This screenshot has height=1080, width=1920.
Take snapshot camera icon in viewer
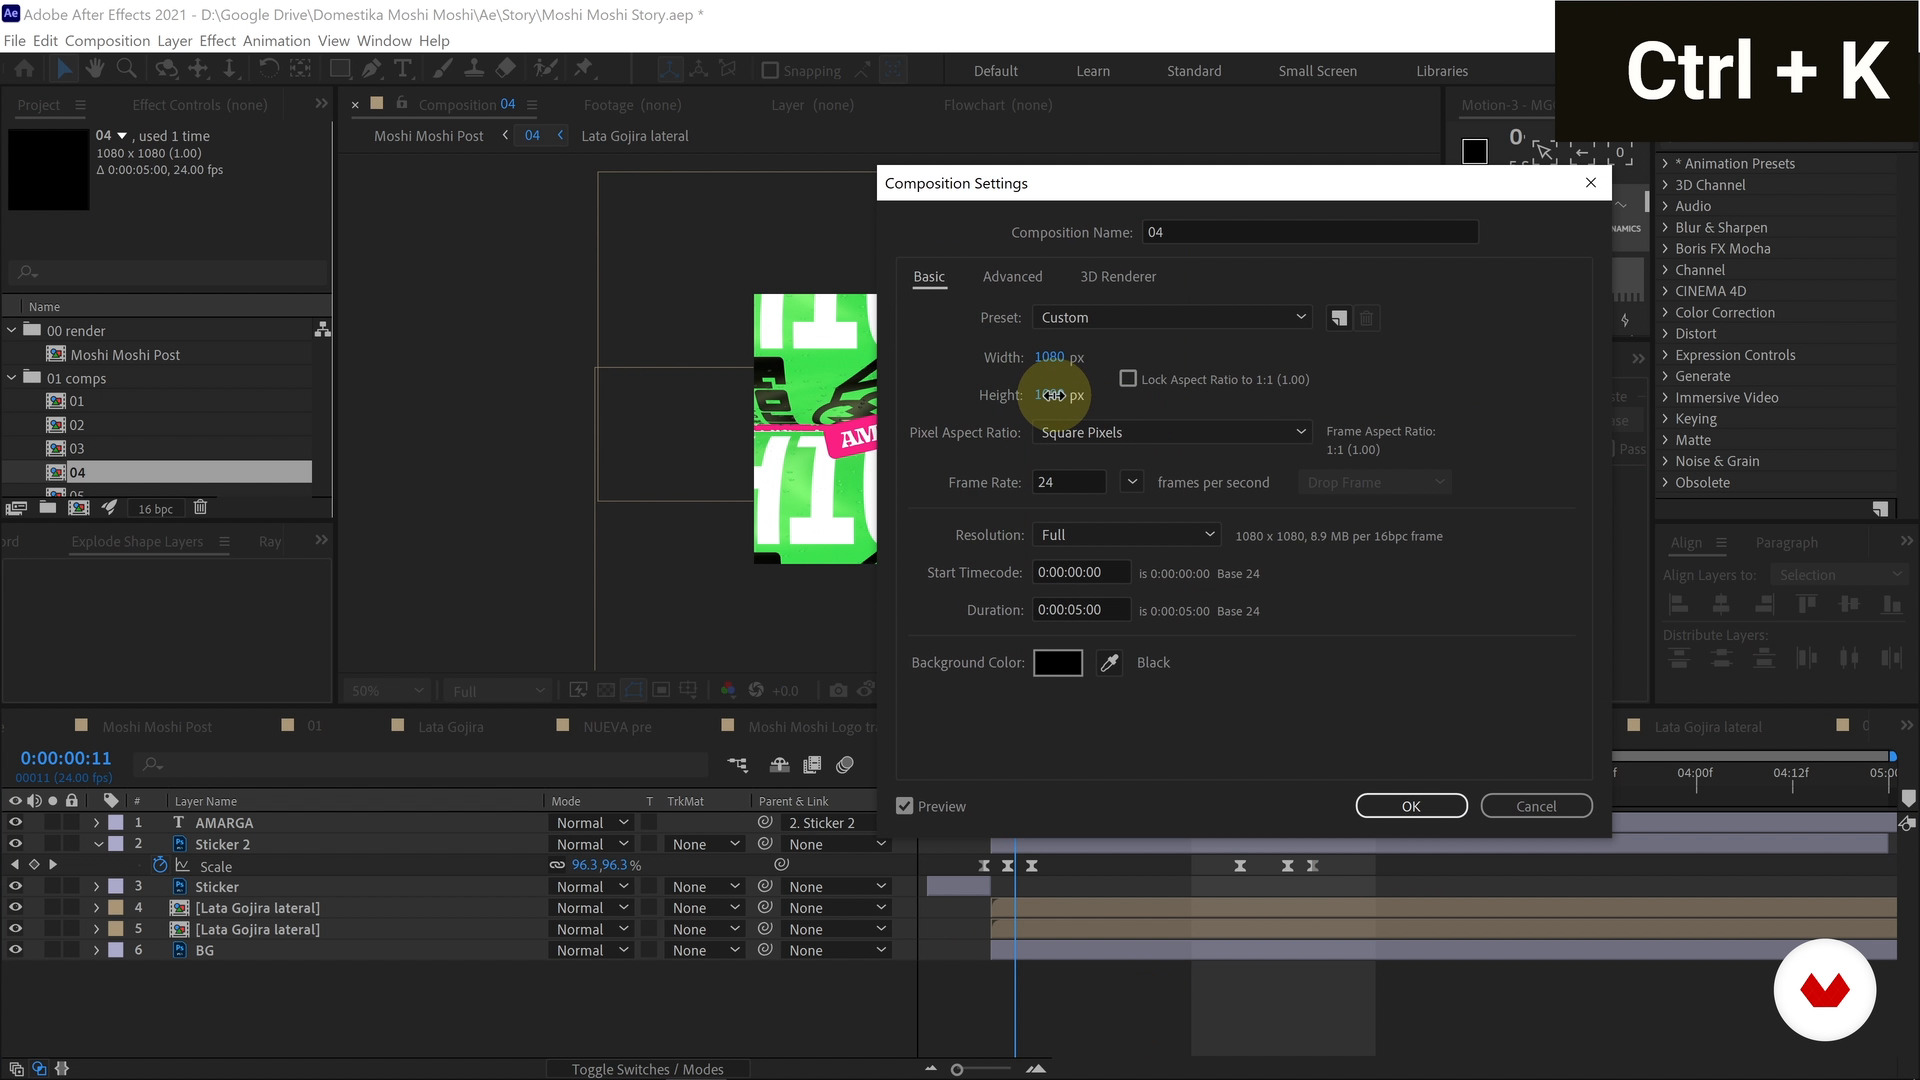click(838, 690)
